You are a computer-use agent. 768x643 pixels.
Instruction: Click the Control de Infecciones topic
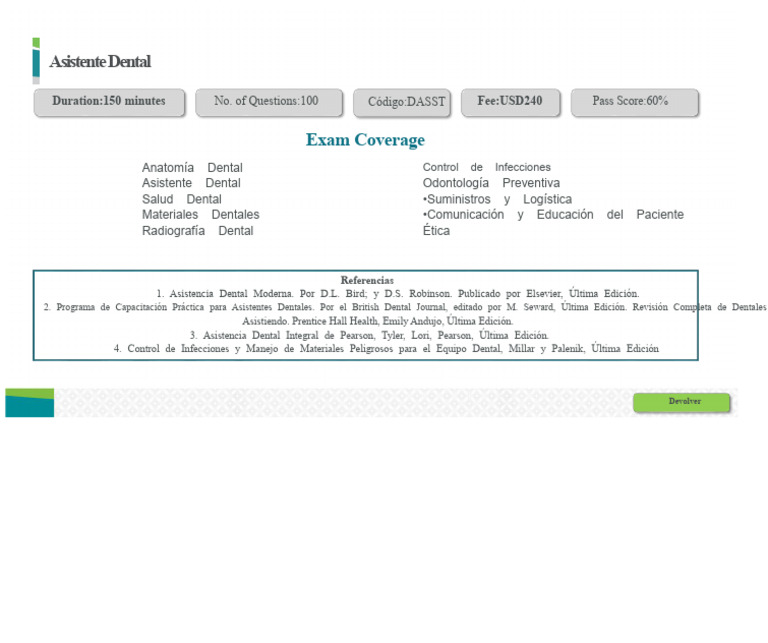click(x=486, y=167)
